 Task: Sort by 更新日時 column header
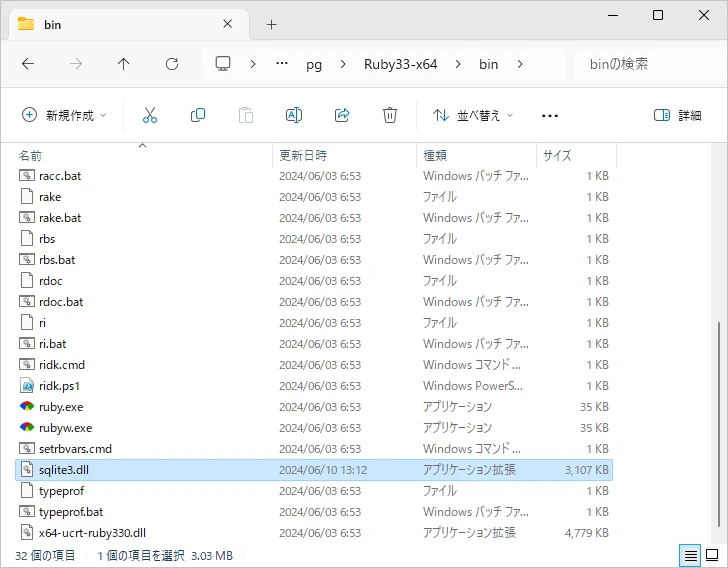tap(303, 155)
